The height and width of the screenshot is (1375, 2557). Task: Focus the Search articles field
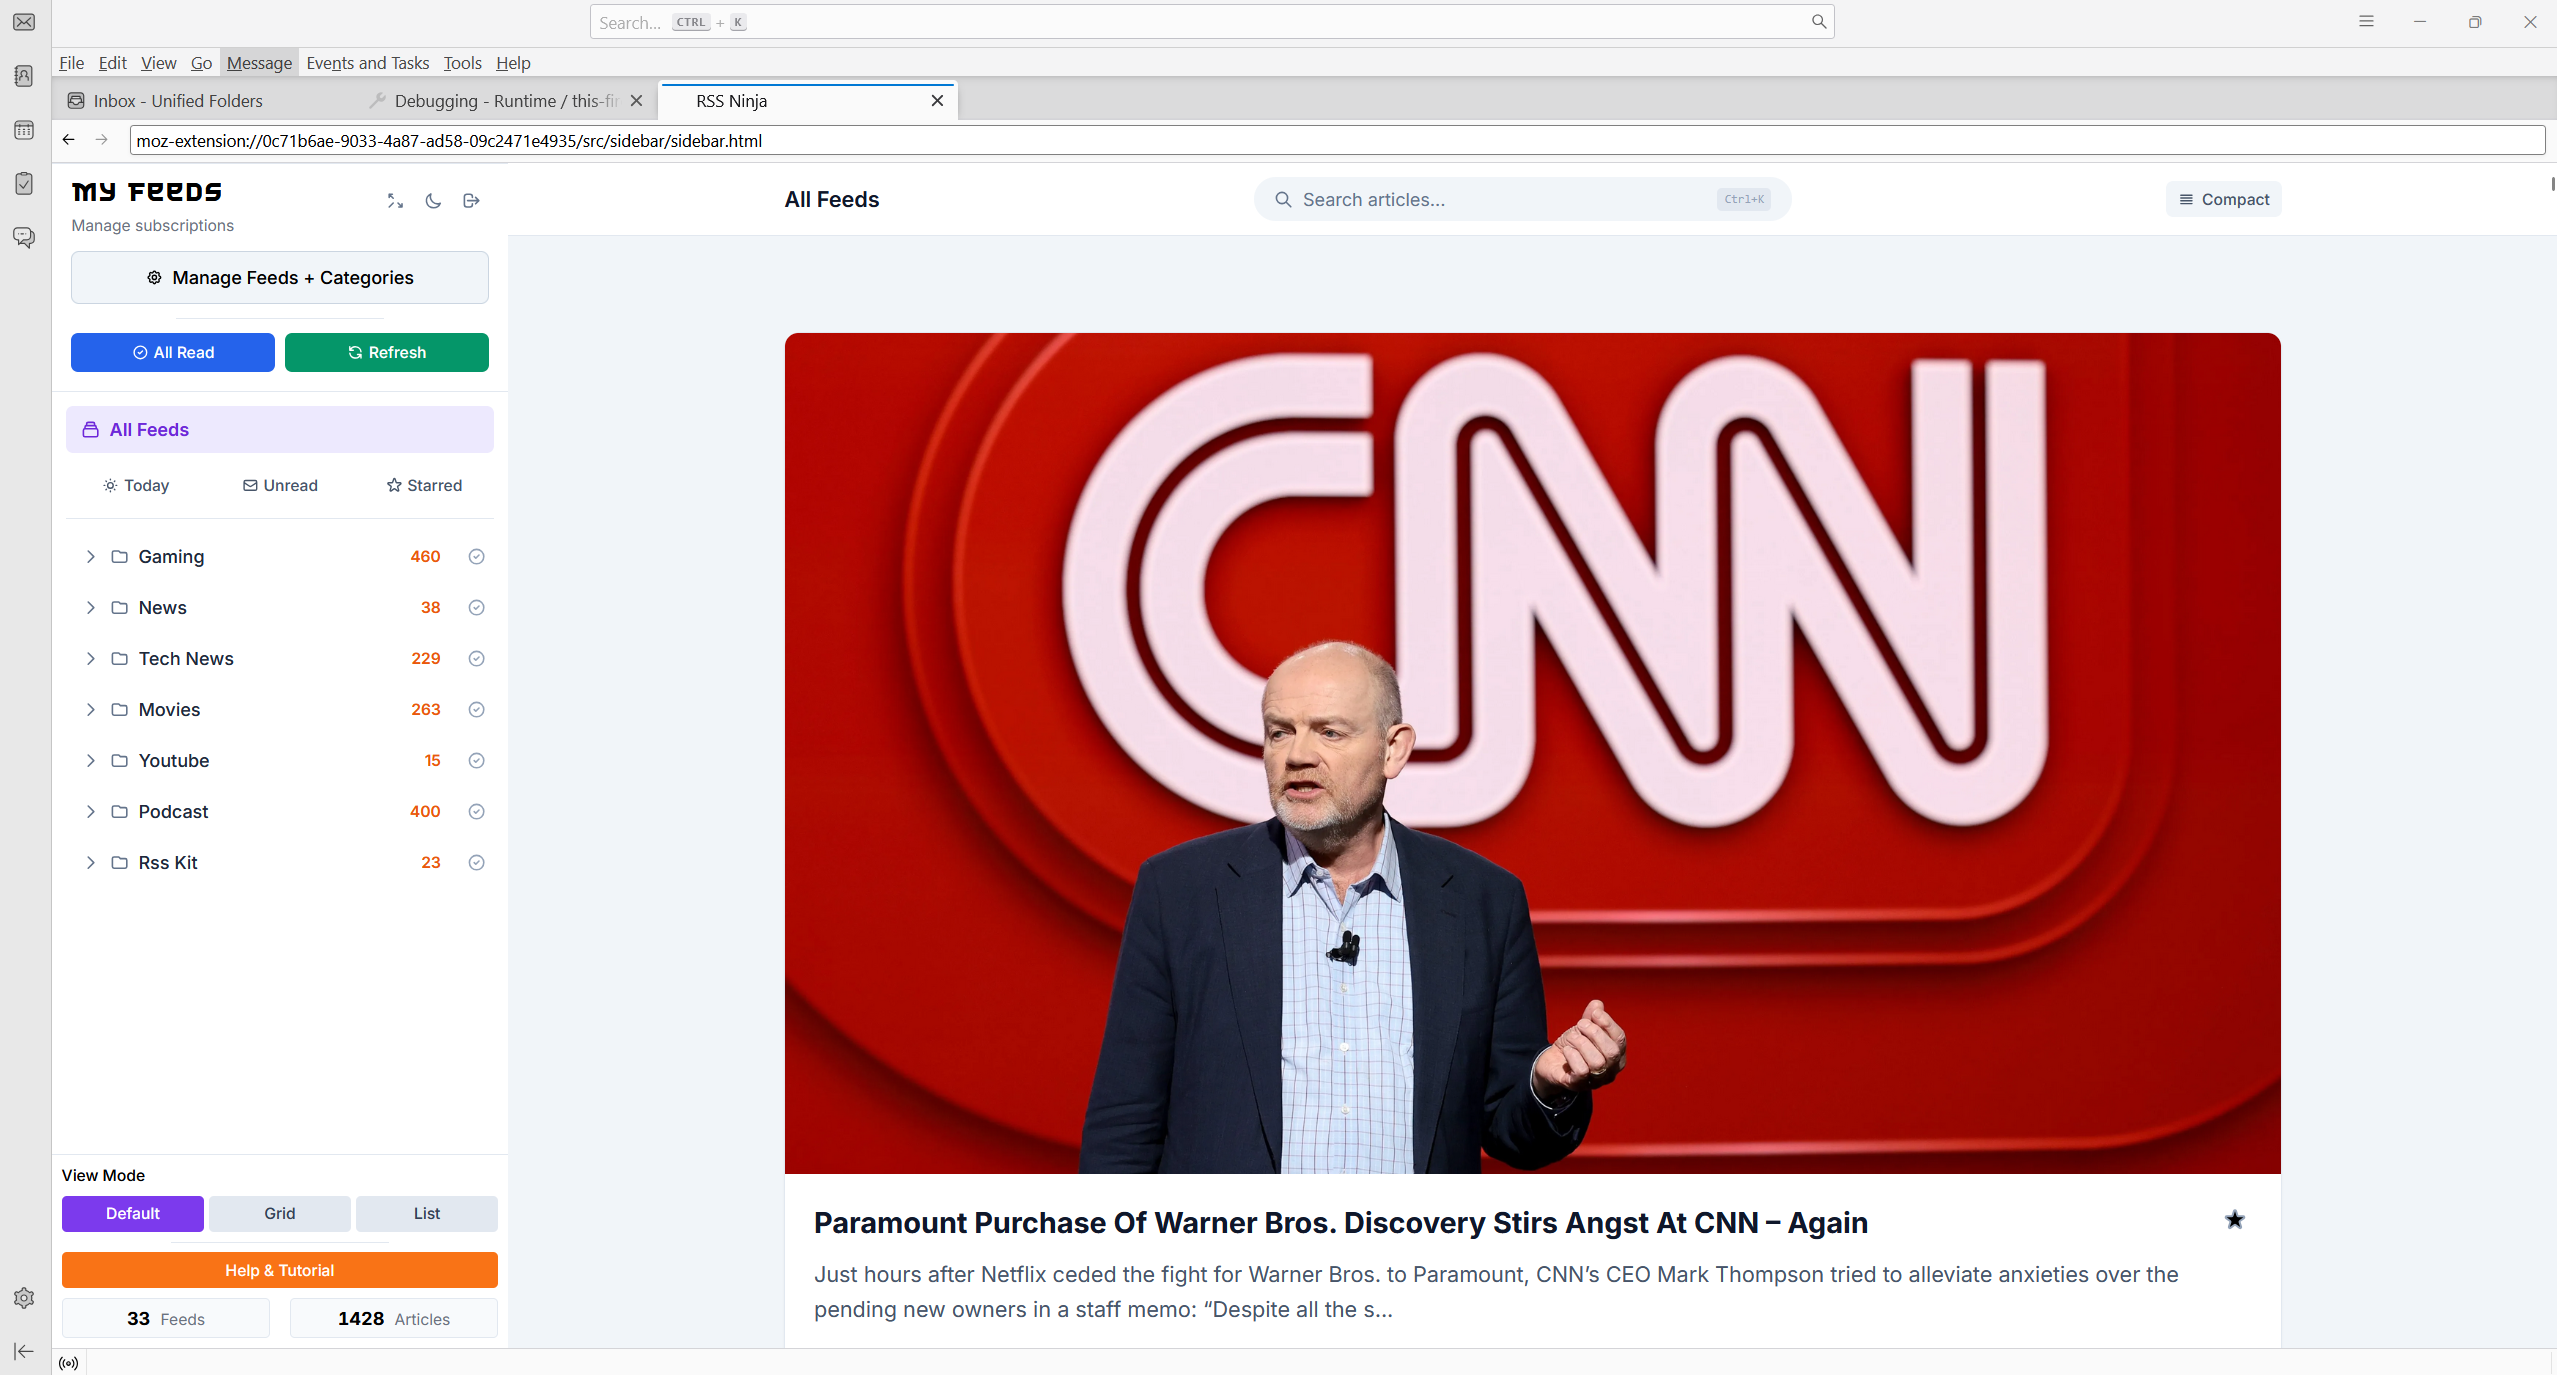coord(1500,200)
